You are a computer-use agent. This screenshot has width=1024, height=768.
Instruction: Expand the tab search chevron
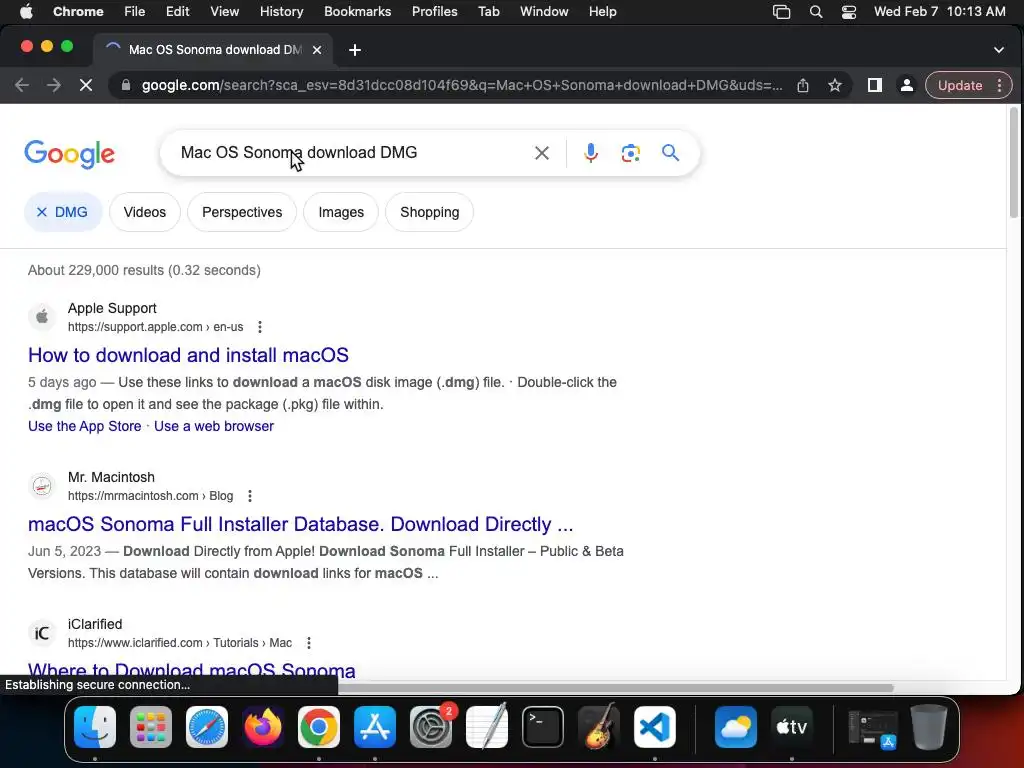tap(999, 50)
